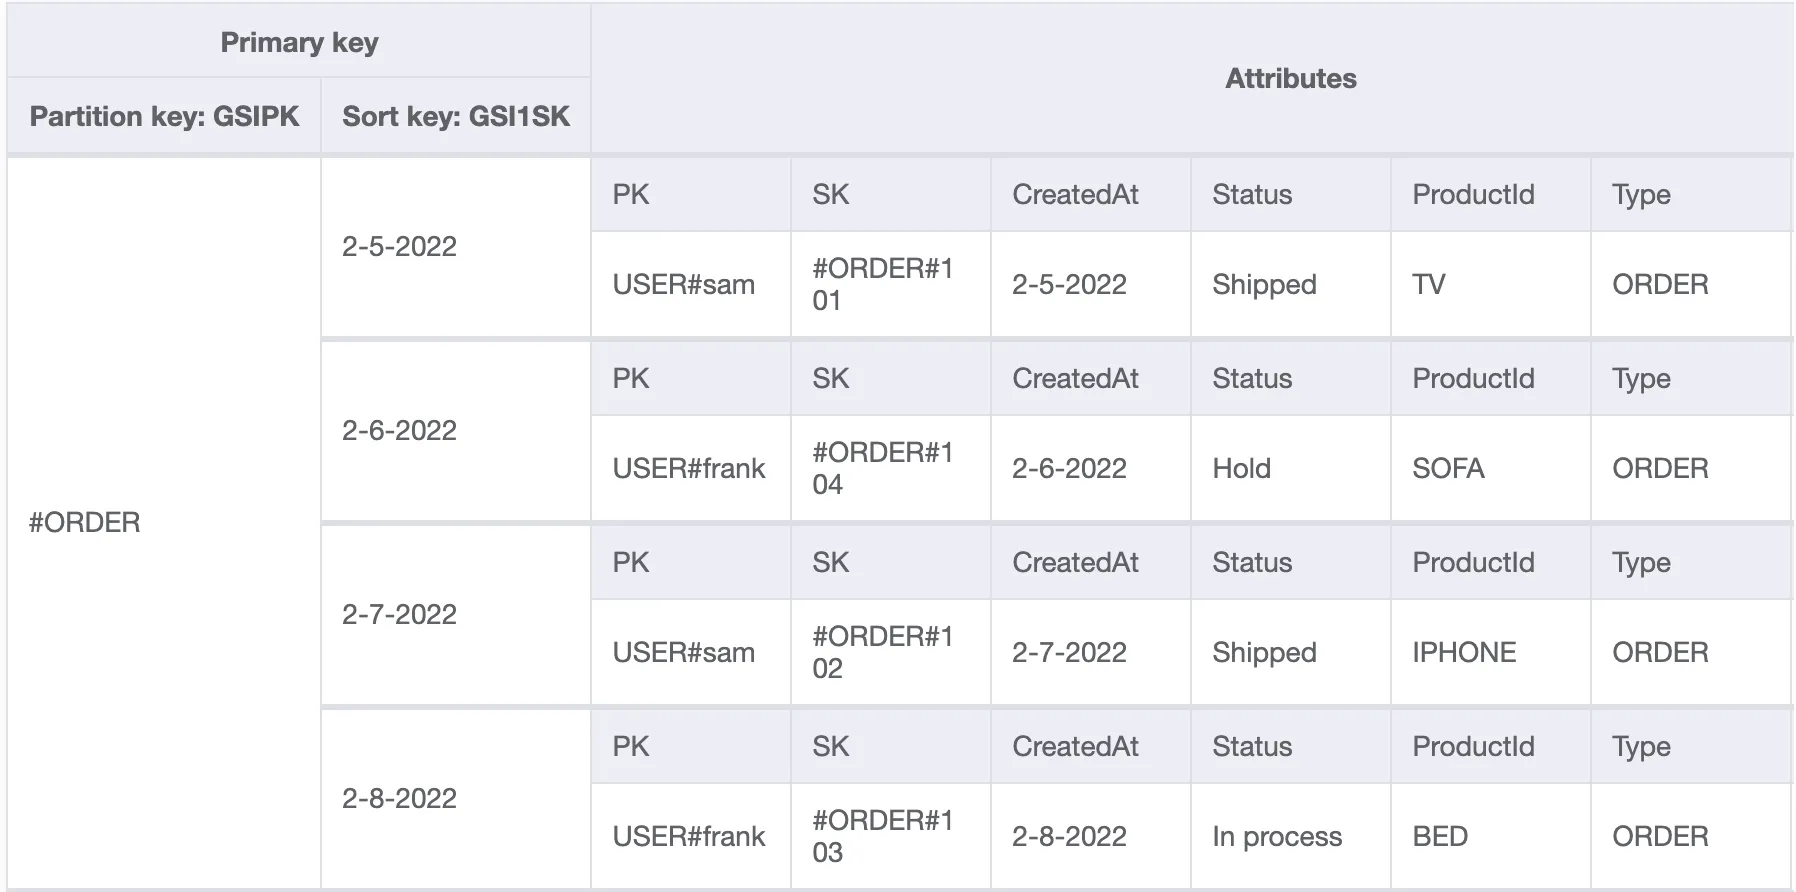Select the #ORDER partition key cell
Screen dimensions: 1796x892
point(164,522)
